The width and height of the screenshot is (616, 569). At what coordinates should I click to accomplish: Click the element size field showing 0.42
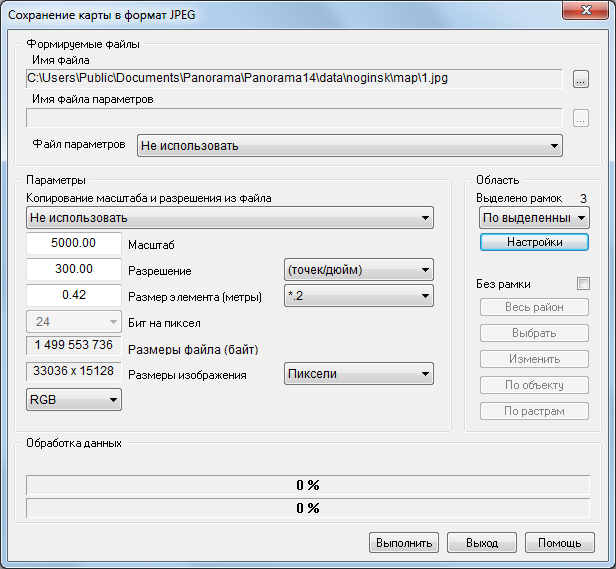[74, 295]
